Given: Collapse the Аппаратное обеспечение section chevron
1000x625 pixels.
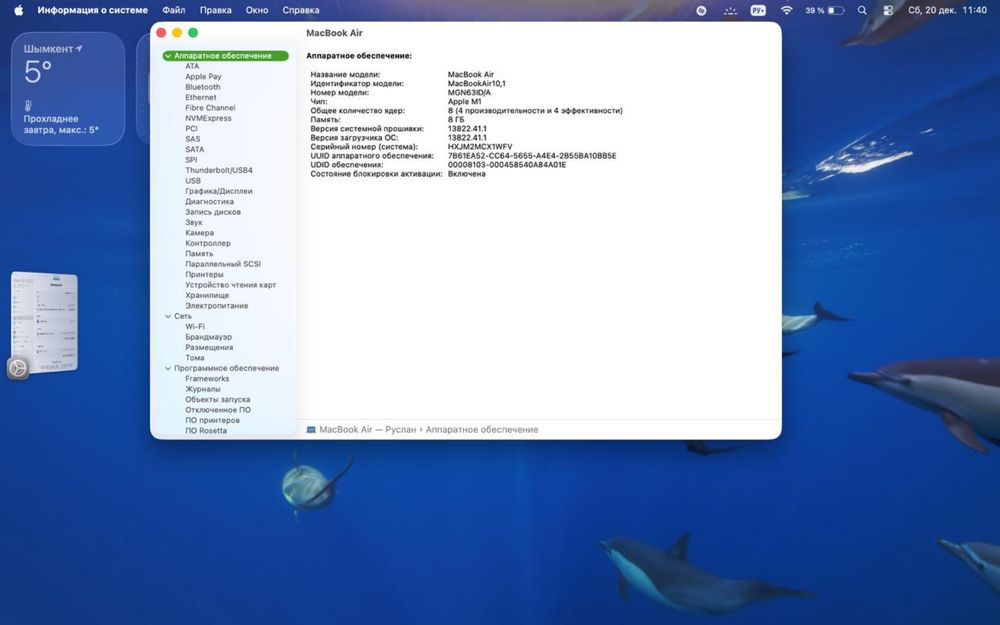Looking at the screenshot, I should tap(168, 56).
